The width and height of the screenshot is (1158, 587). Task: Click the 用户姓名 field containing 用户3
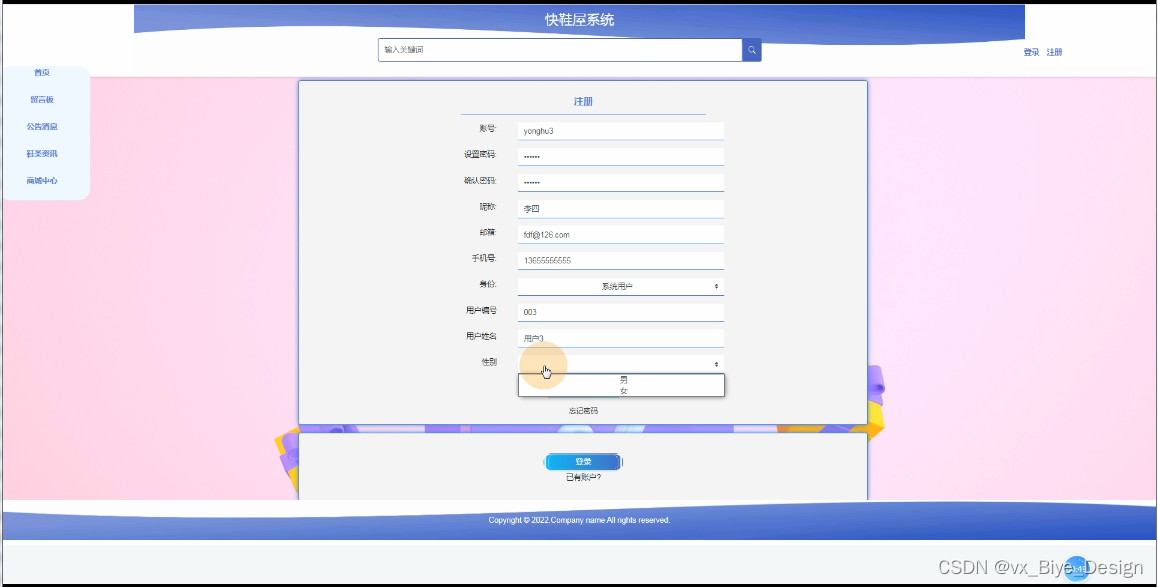pyautogui.click(x=620, y=338)
